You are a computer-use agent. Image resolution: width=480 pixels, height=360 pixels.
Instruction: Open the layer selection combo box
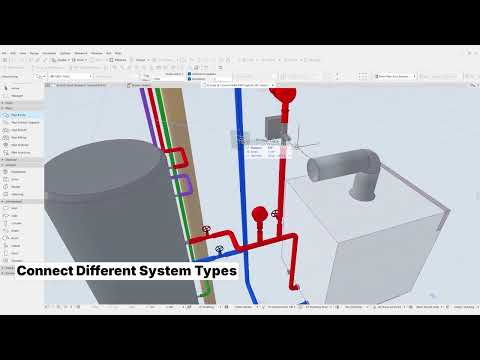click(x=71, y=76)
